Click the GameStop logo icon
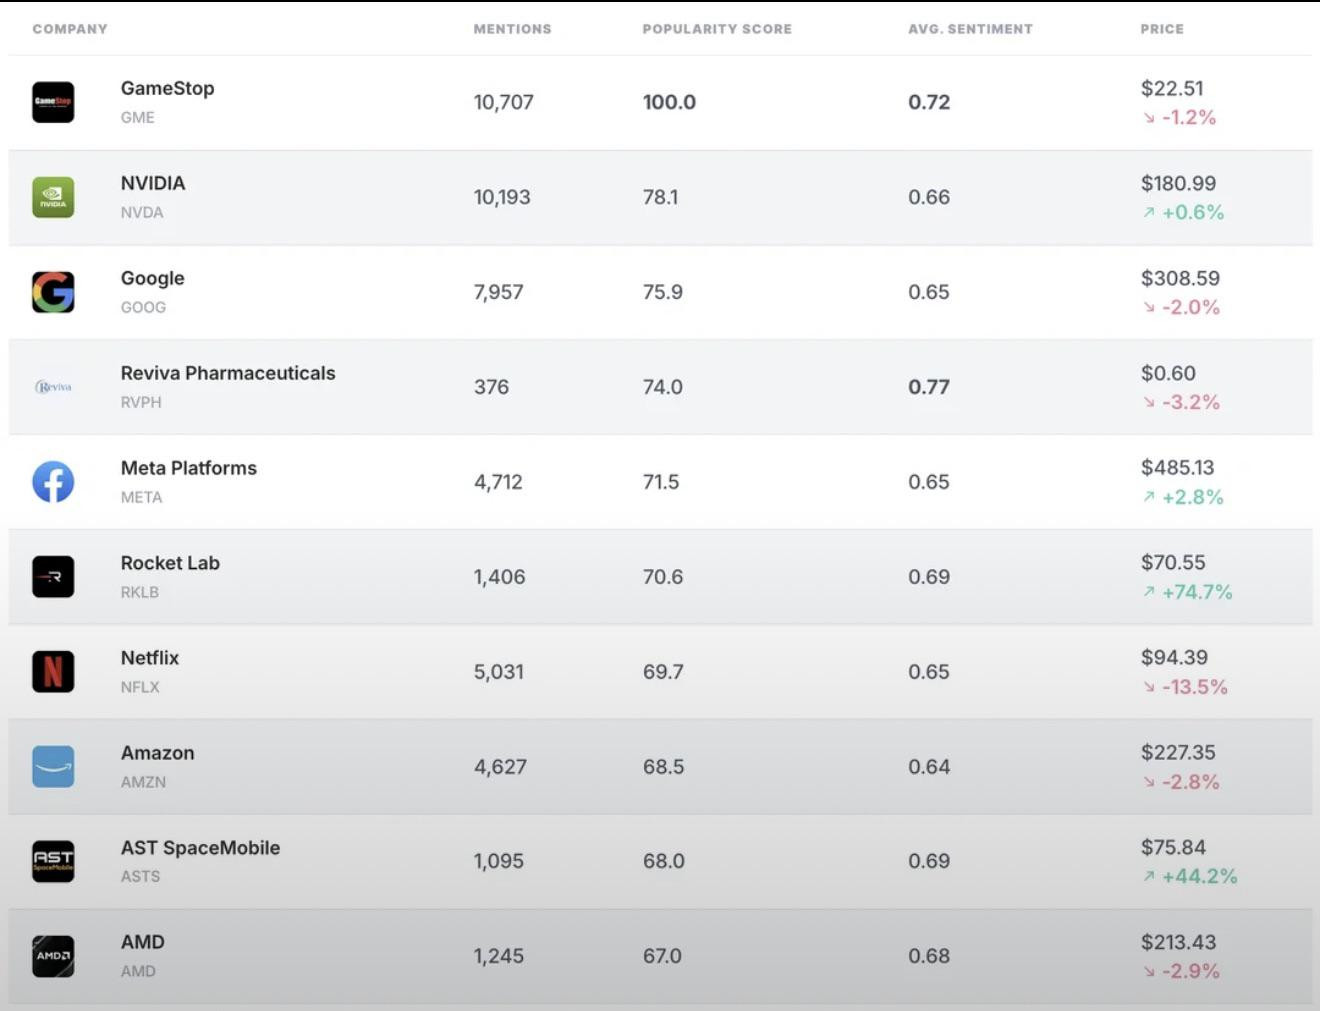Image resolution: width=1320 pixels, height=1011 pixels. [x=53, y=102]
